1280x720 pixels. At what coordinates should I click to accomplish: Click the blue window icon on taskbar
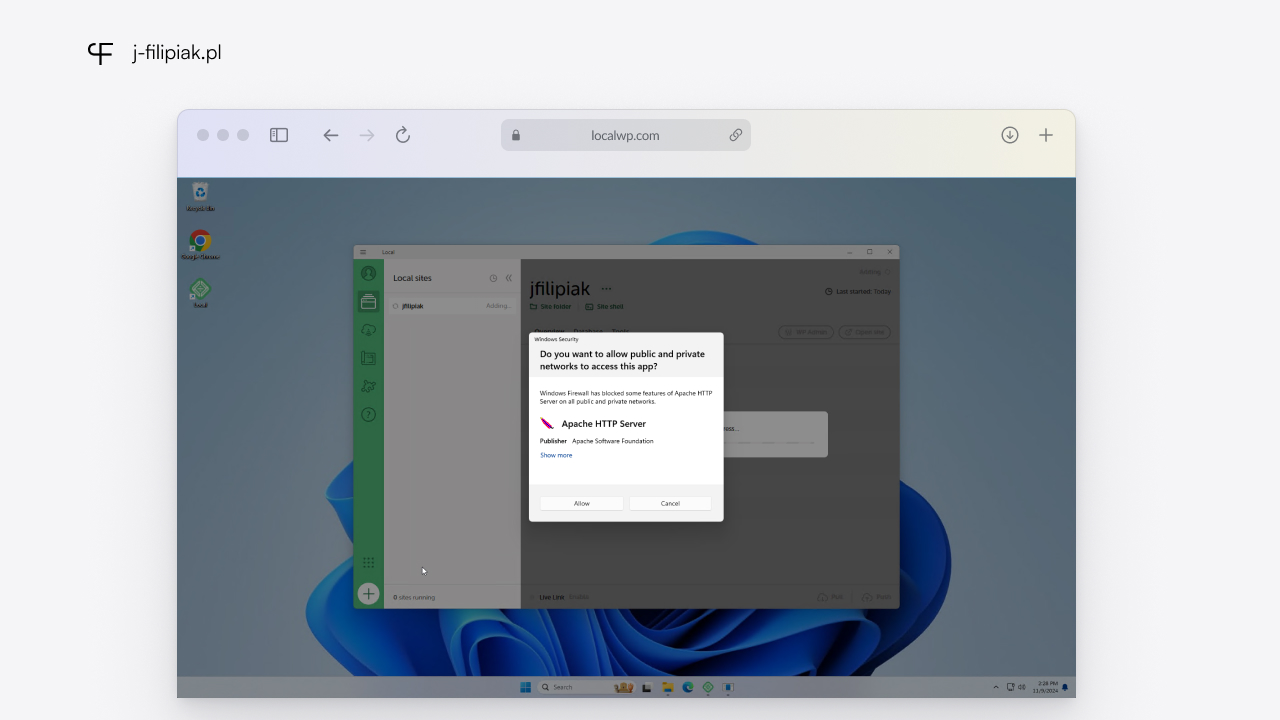[x=728, y=687]
